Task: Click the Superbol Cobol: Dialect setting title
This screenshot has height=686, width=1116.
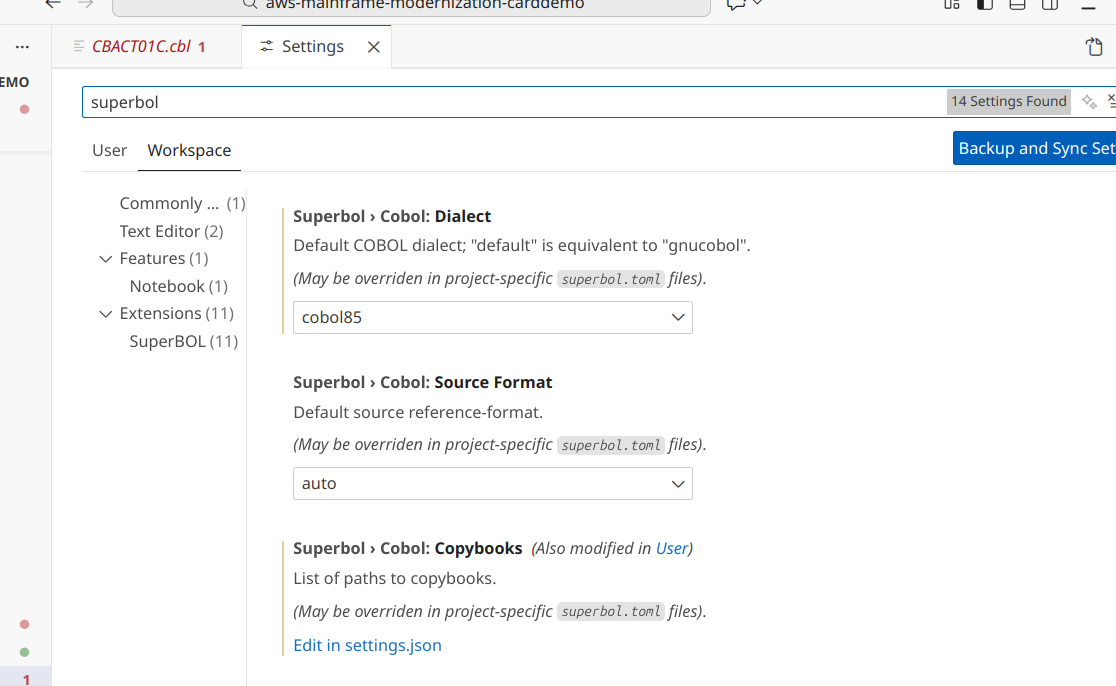Action: coord(392,216)
